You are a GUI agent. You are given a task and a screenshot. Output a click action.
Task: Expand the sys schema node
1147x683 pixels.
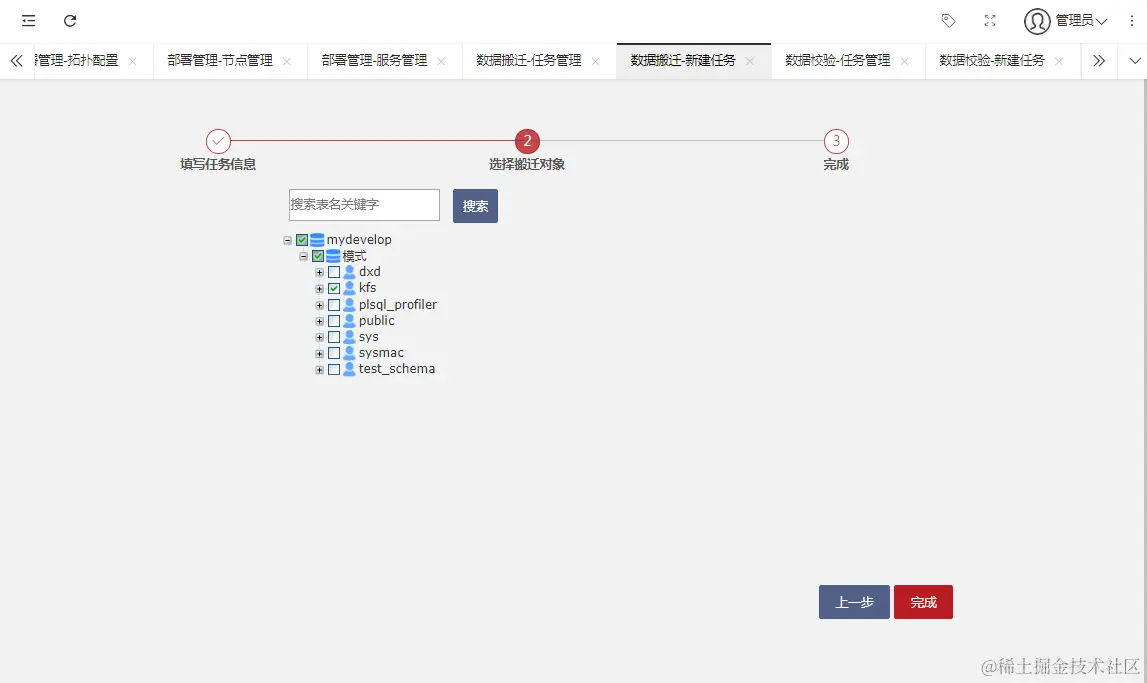point(320,337)
